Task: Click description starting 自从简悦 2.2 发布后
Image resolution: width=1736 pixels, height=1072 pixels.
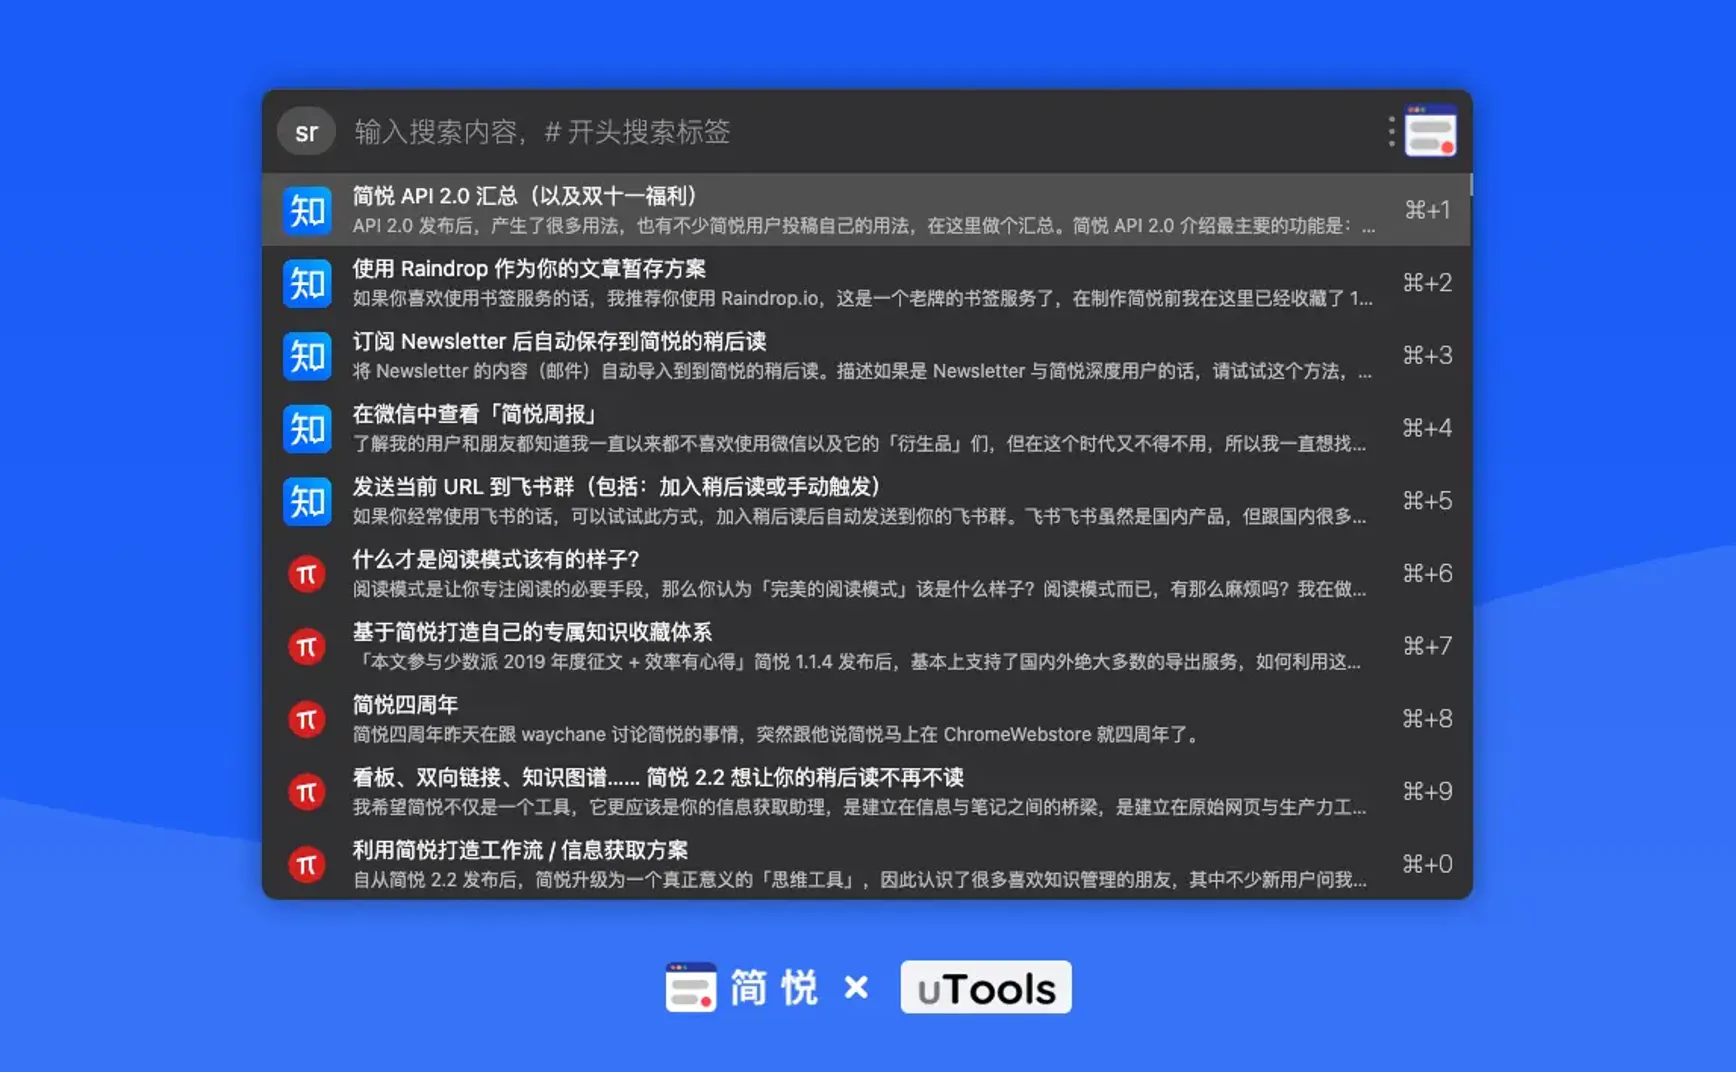Action: pyautogui.click(x=860, y=880)
